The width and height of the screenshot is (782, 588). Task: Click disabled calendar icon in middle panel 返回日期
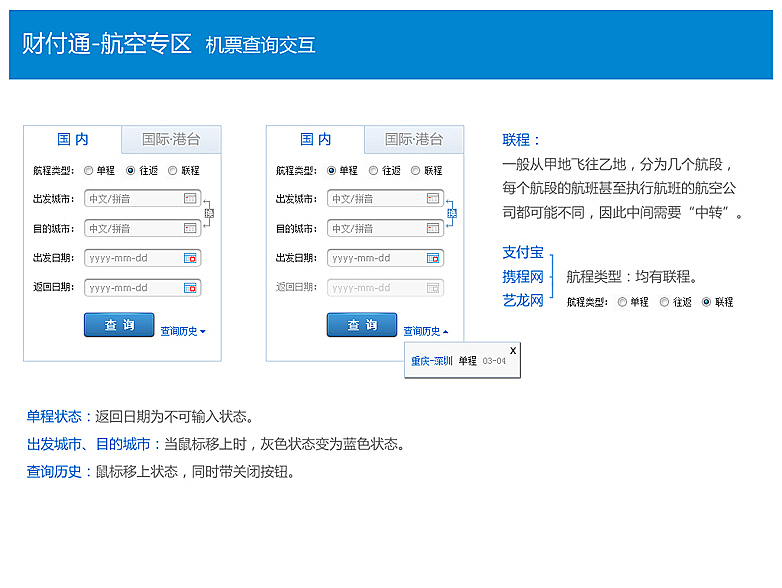(433, 288)
